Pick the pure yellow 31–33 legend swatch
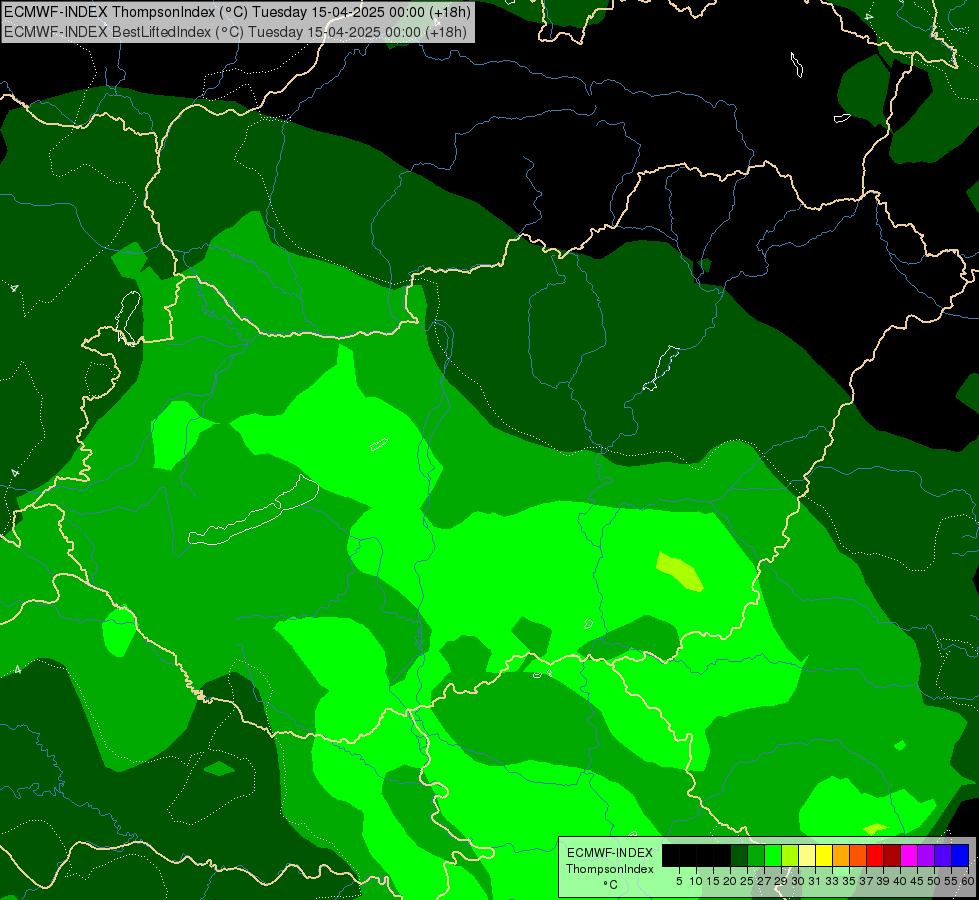The height and width of the screenshot is (900, 979). pyautogui.click(x=824, y=855)
